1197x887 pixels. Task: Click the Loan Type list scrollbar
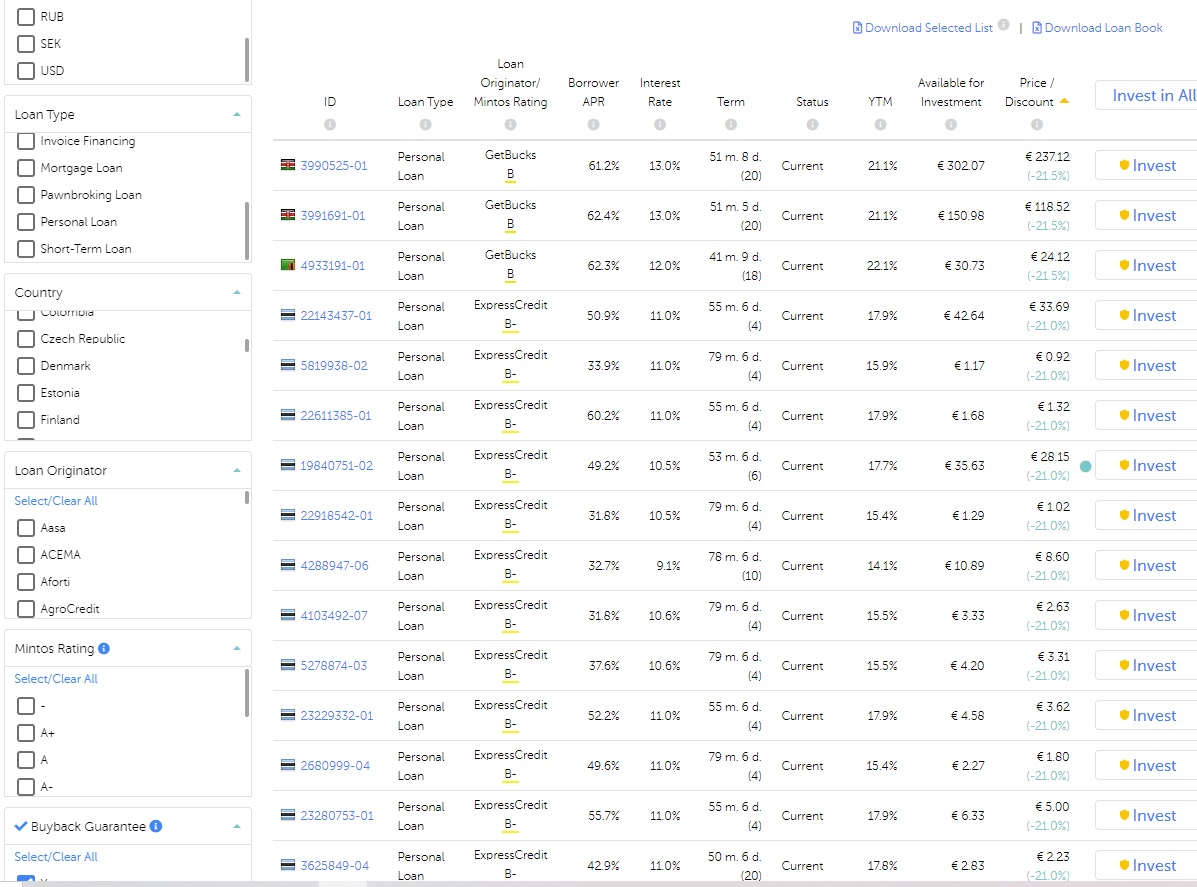(x=247, y=231)
